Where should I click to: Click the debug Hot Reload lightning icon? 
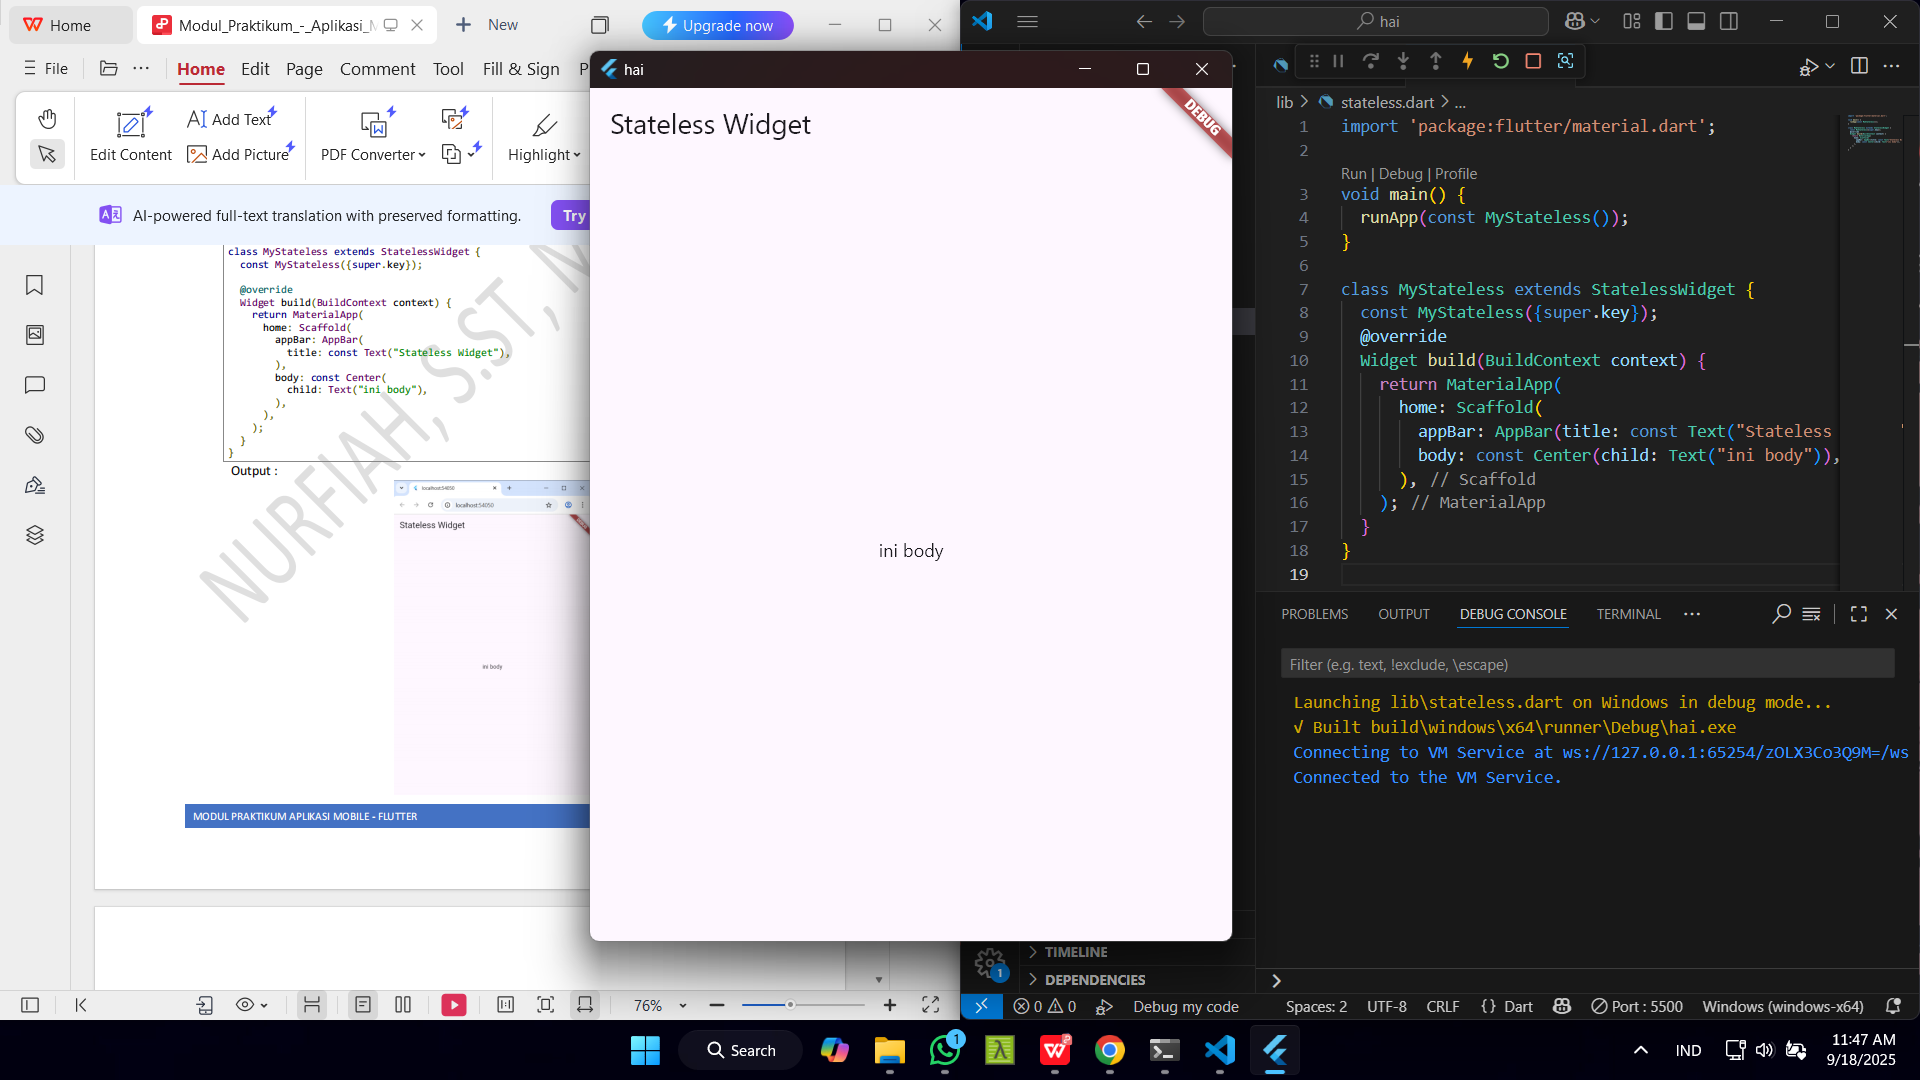click(x=1467, y=61)
